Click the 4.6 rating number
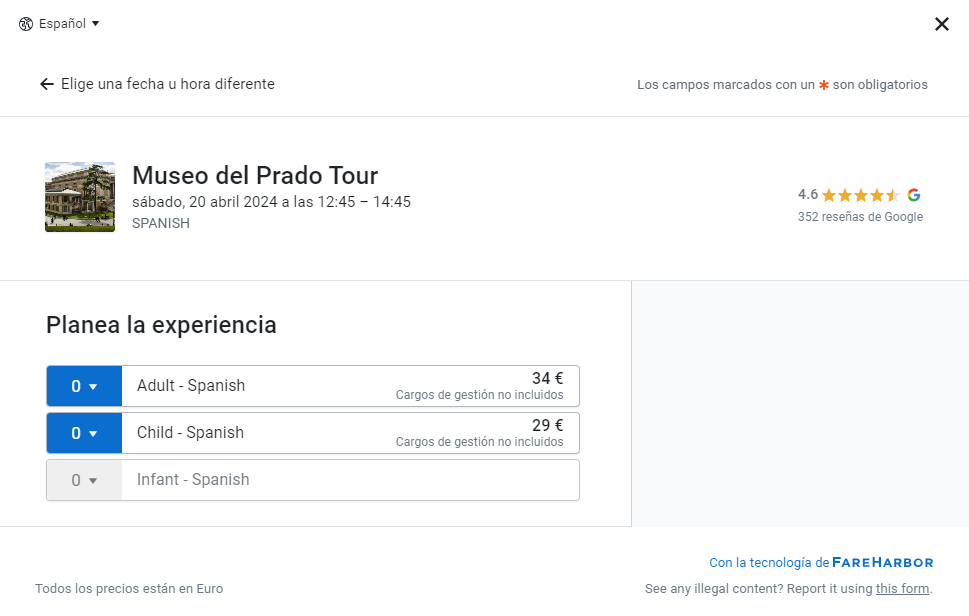969x616 pixels. pyautogui.click(x=808, y=195)
